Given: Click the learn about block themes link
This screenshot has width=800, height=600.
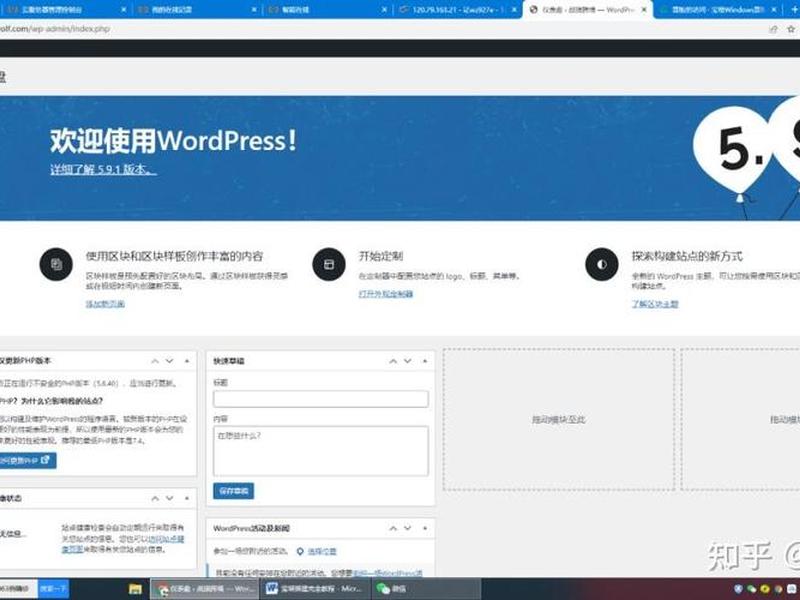Looking at the screenshot, I should coord(655,304).
